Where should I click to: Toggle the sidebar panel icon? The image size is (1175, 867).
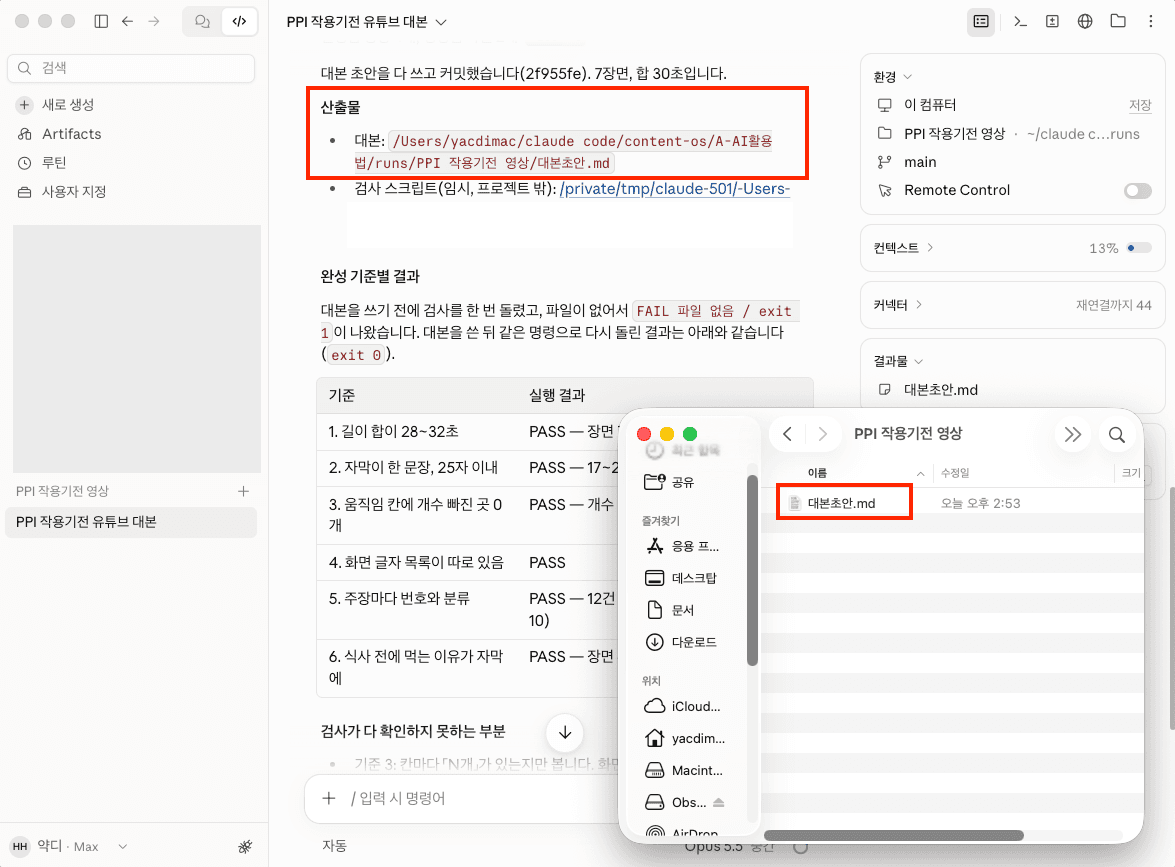[x=101, y=22]
